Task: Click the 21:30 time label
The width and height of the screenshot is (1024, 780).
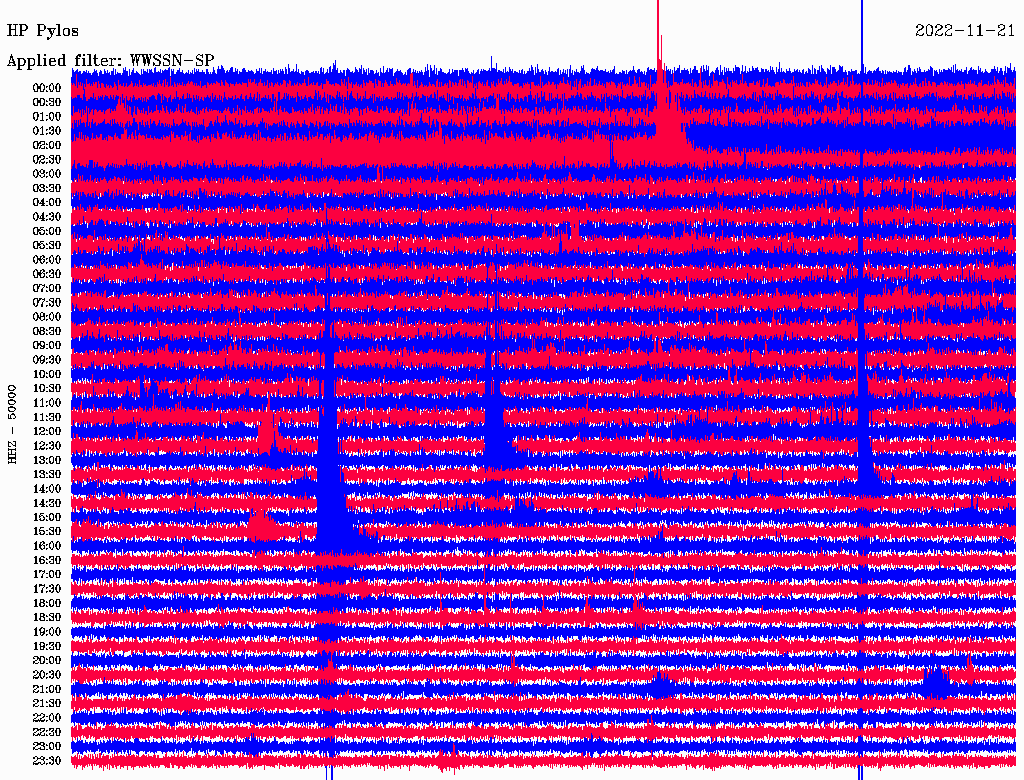Action: click(47, 704)
